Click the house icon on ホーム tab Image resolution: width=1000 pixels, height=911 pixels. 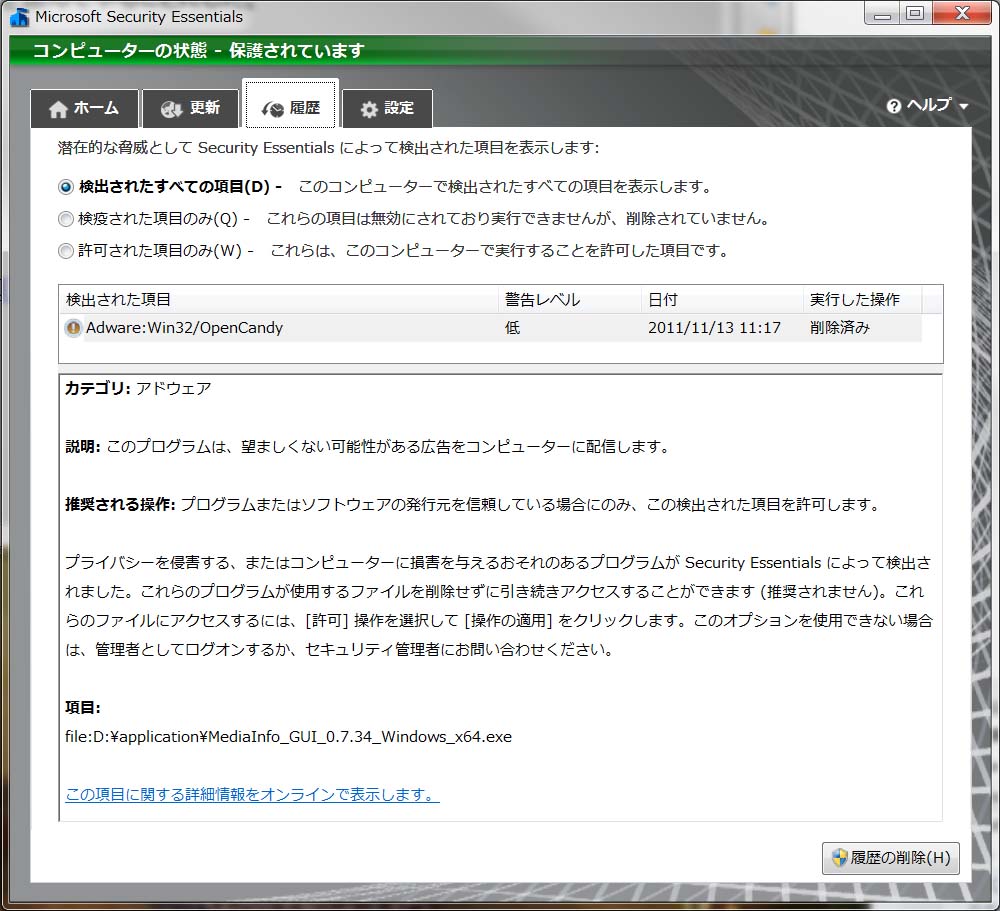point(58,109)
